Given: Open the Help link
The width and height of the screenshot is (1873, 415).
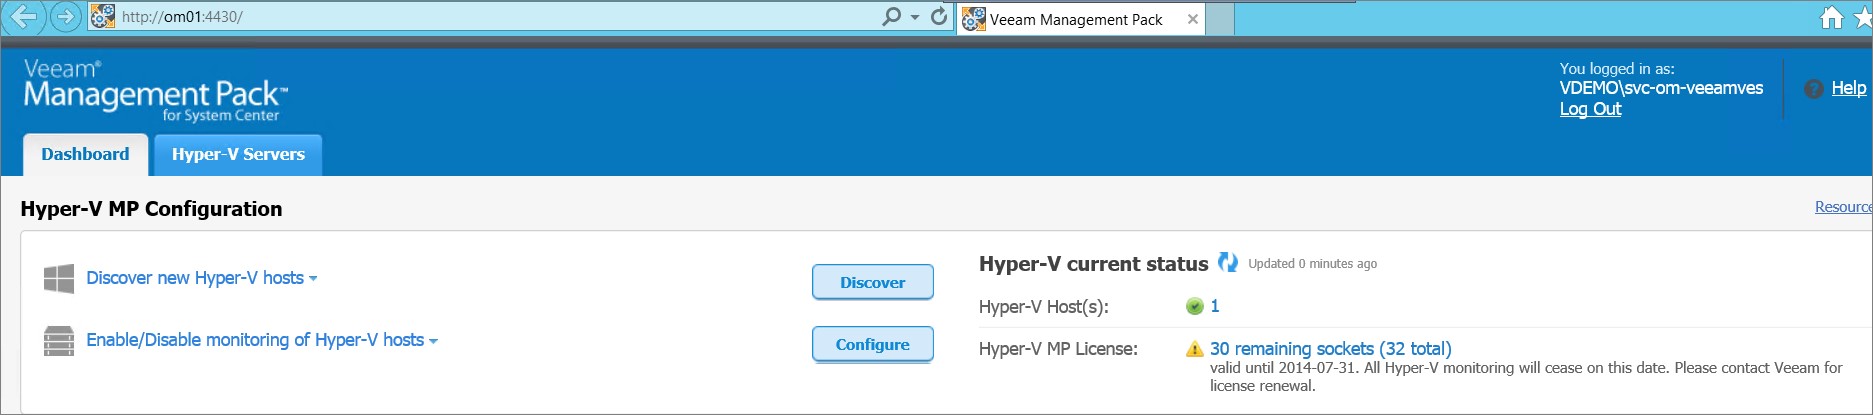Looking at the screenshot, I should [1848, 88].
